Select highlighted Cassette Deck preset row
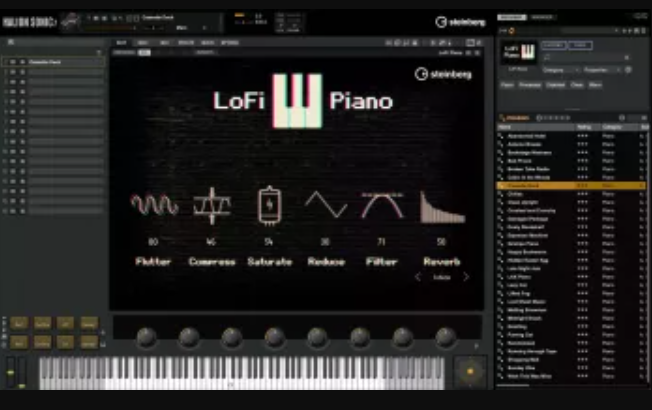The width and height of the screenshot is (652, 410). [572, 185]
